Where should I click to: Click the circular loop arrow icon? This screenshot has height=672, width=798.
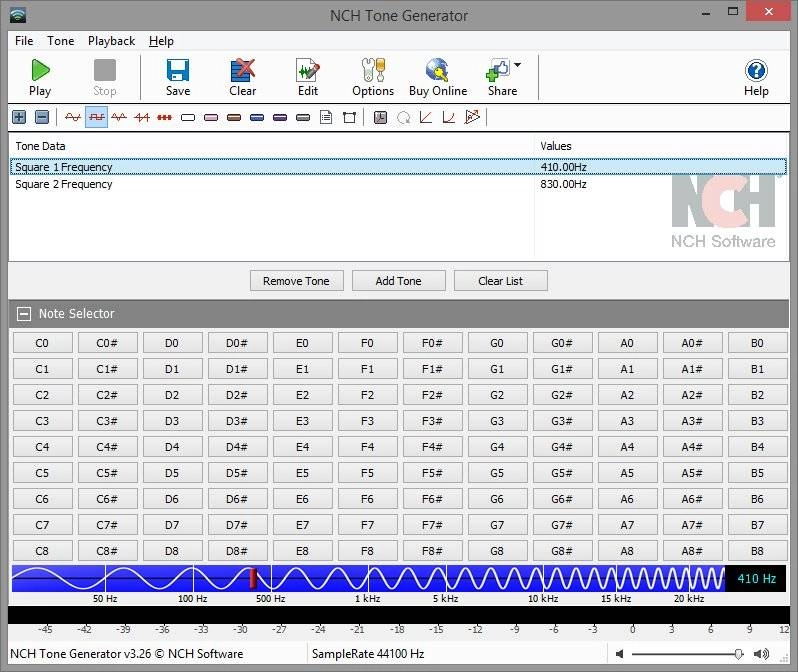point(404,118)
